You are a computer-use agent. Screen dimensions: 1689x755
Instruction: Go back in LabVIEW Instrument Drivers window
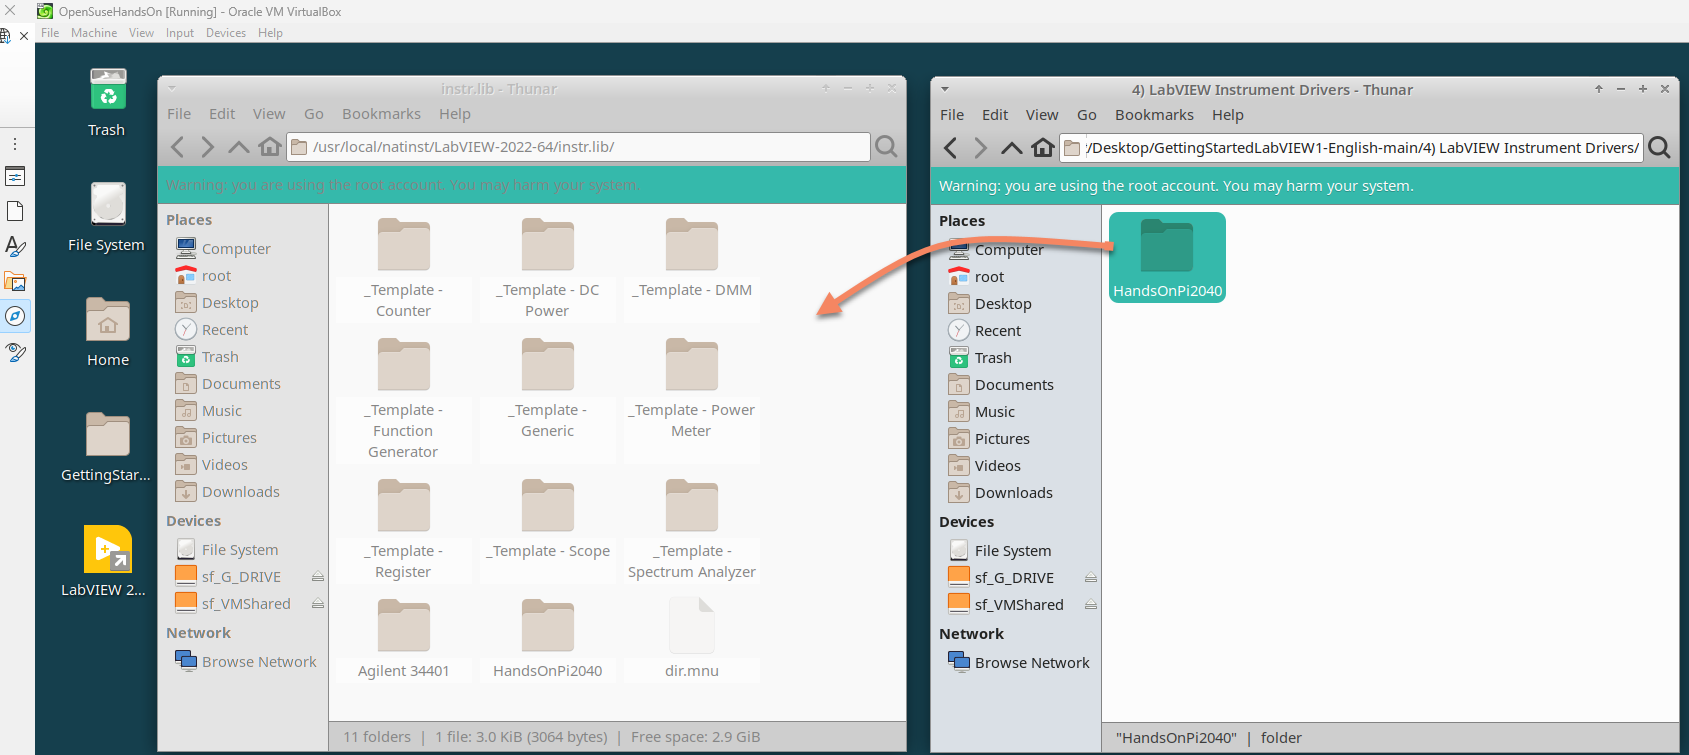[x=951, y=148]
